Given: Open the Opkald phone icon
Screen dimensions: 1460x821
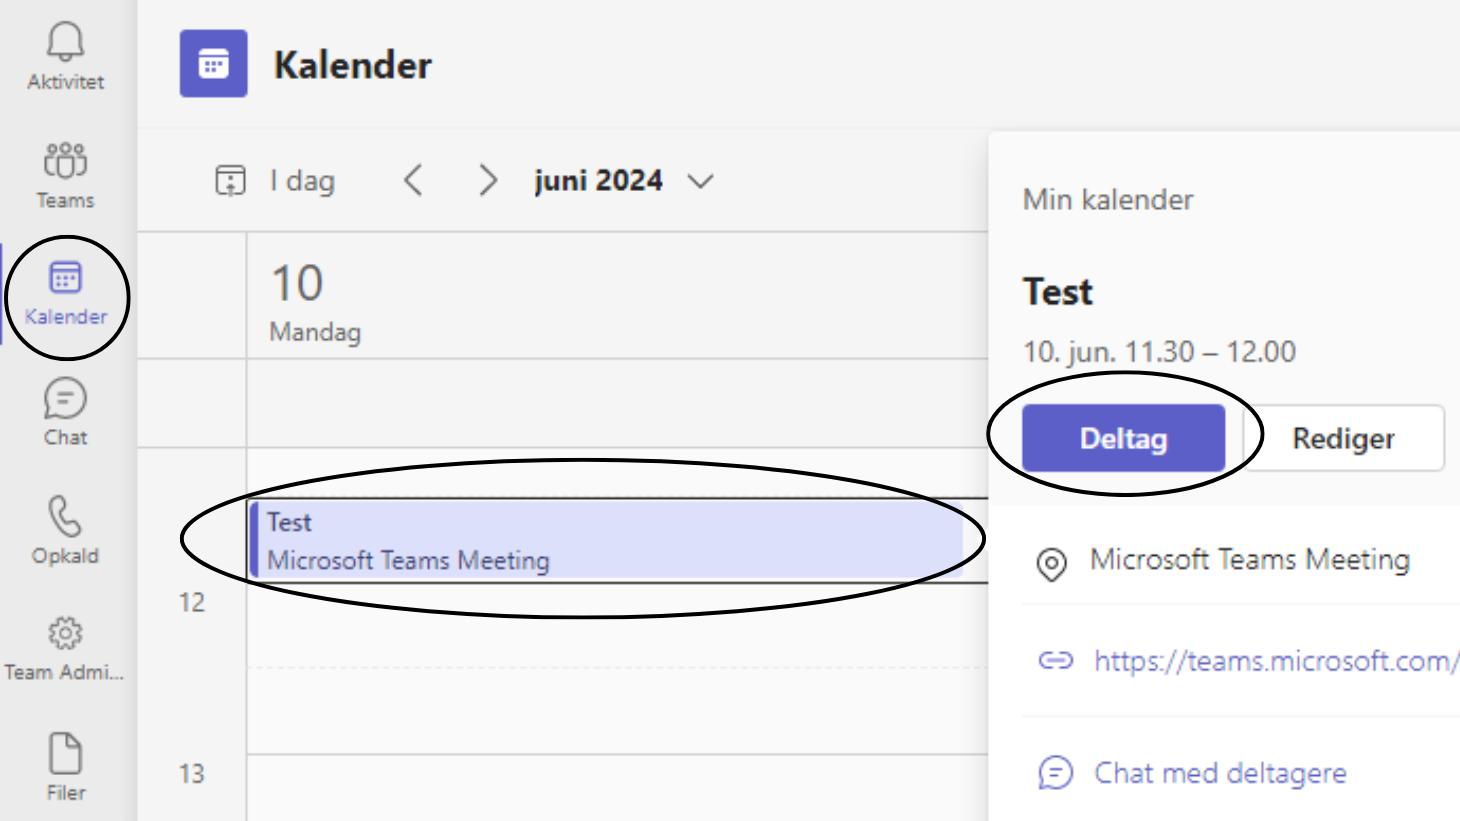Looking at the screenshot, I should coord(65,517).
